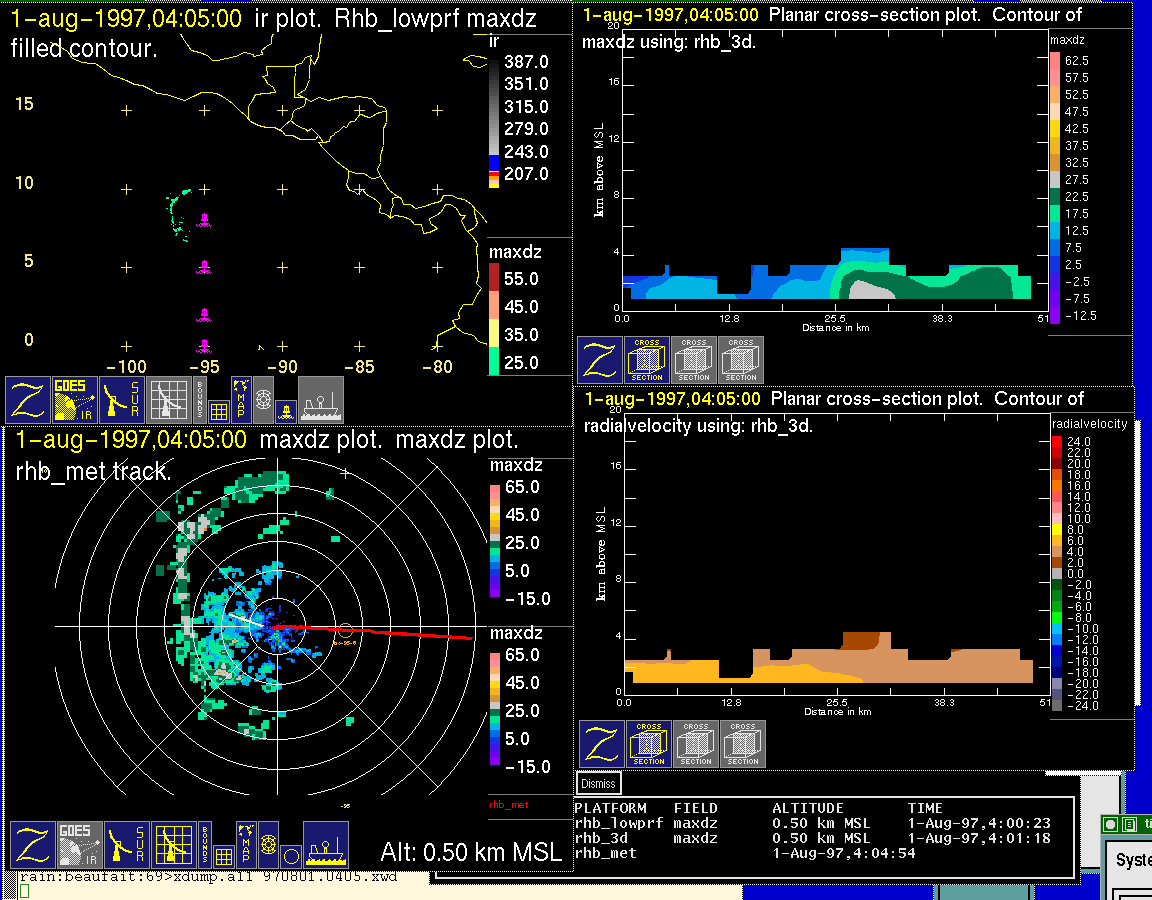
Task: Click the terminal line with the xdump.all command
Action: point(210,877)
